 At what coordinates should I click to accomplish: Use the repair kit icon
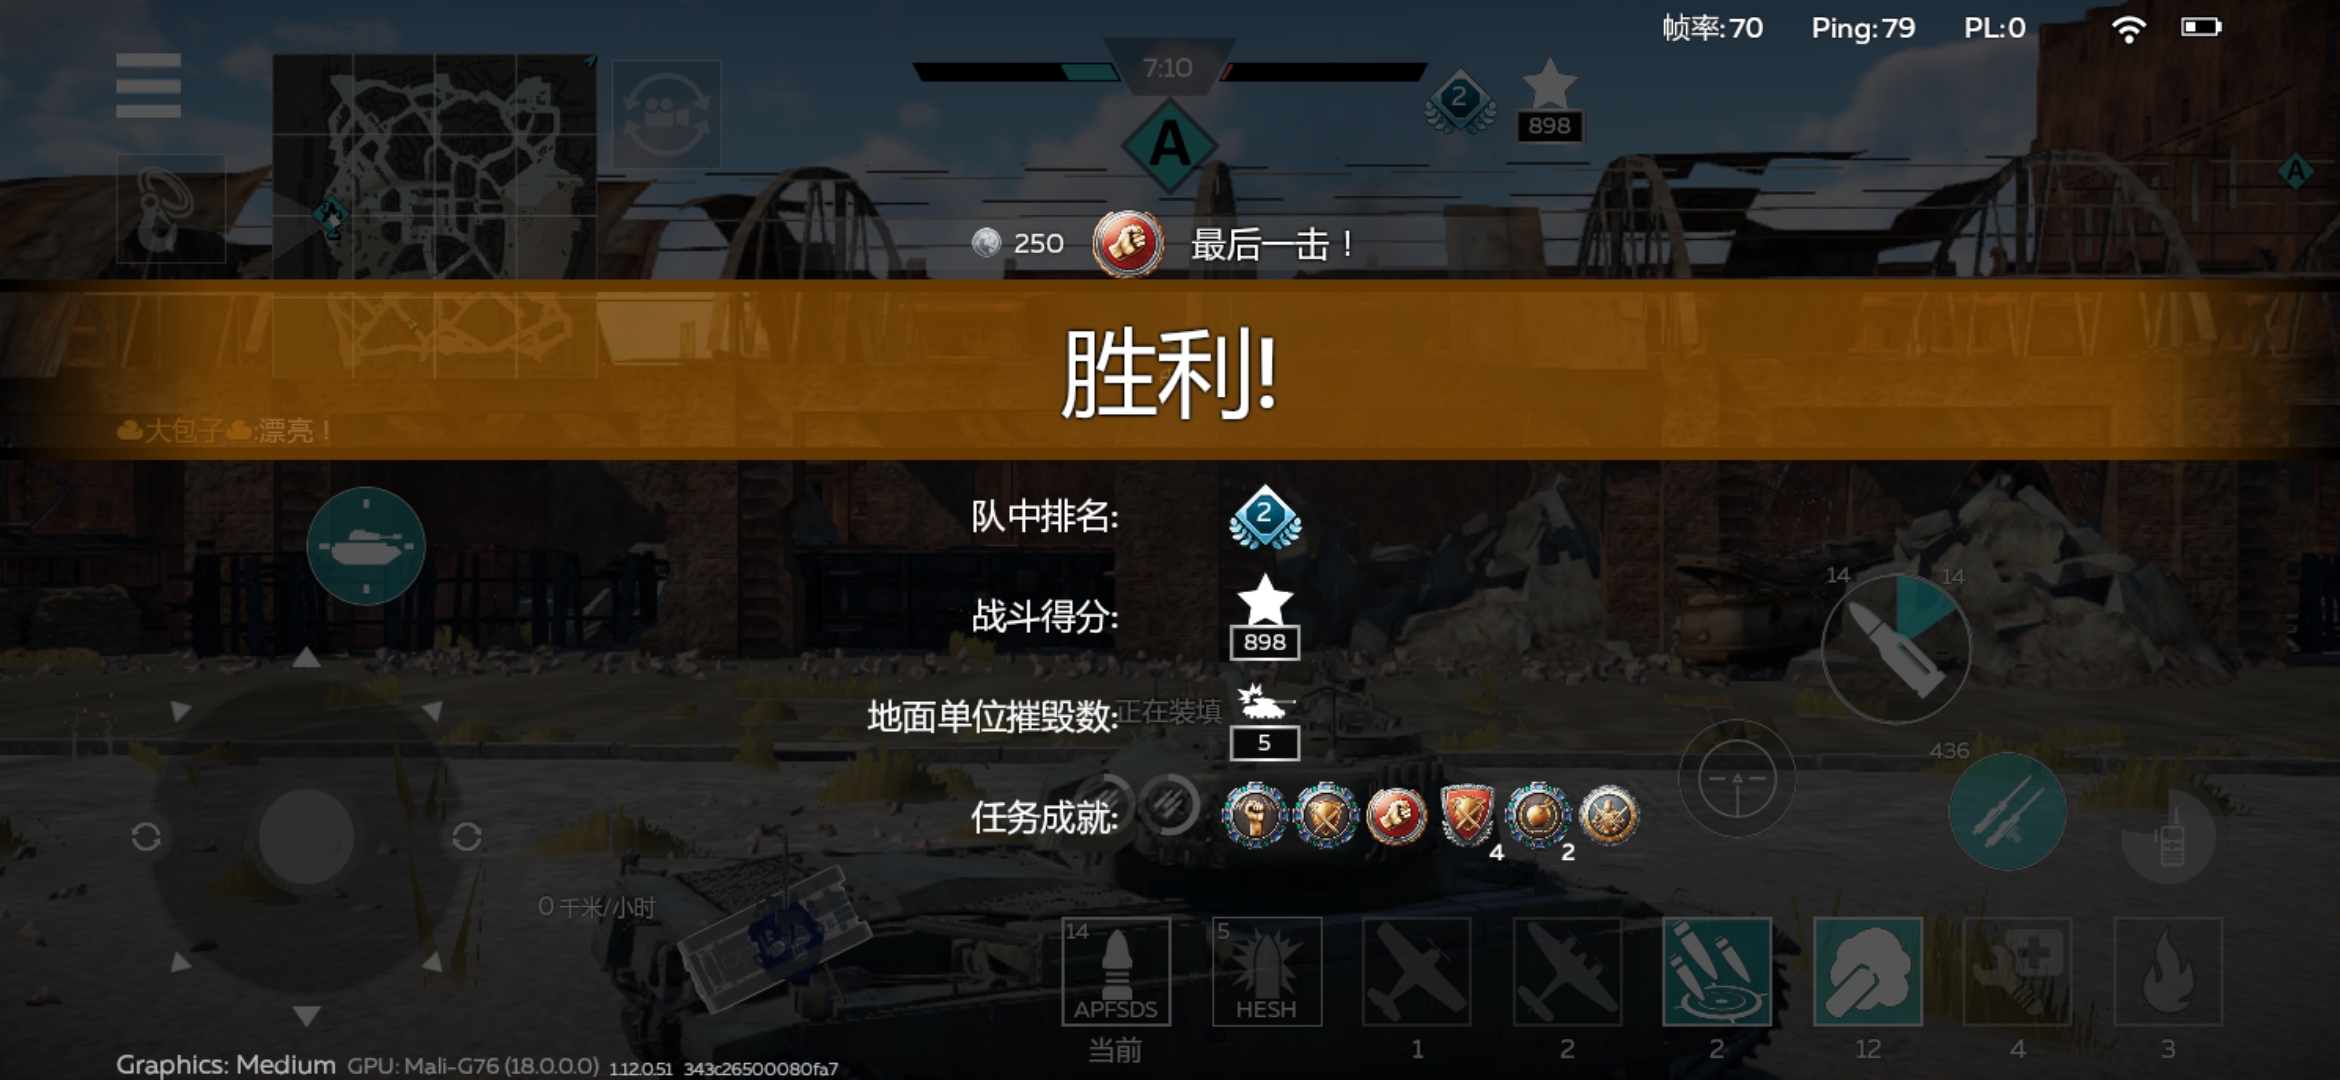(2017, 971)
